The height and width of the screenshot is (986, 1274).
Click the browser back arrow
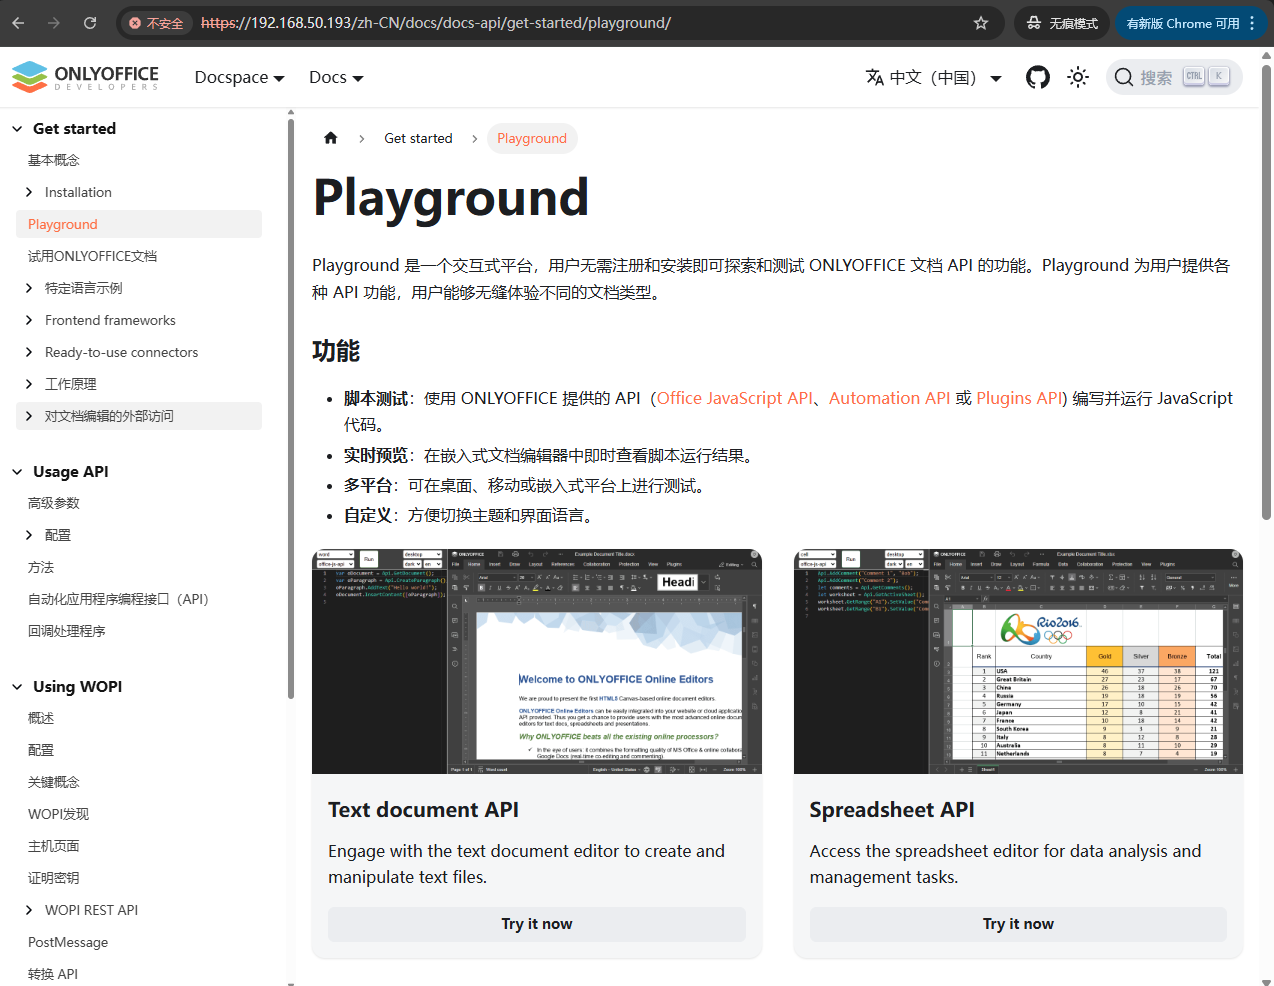pyautogui.click(x=18, y=23)
